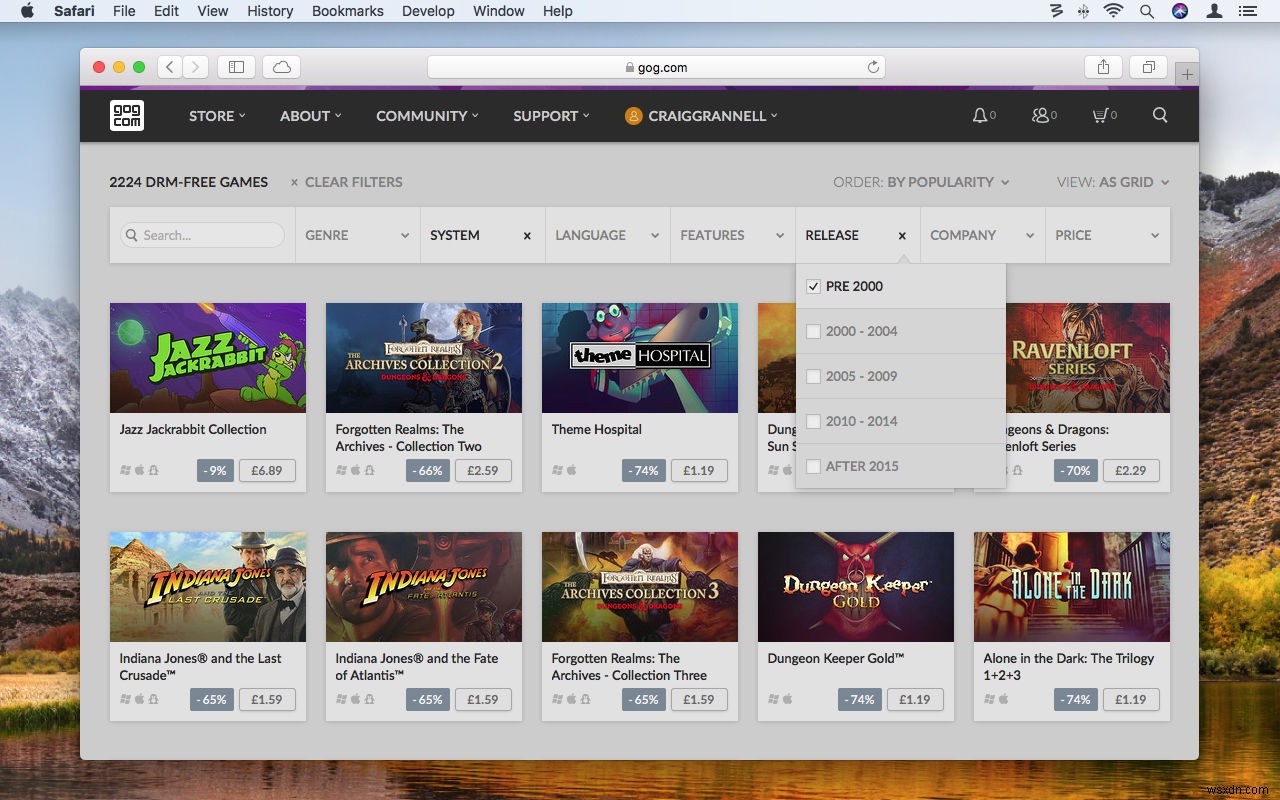
Task: Click the £1.19 price for Dungeon Keeper Gold
Action: tap(915, 699)
